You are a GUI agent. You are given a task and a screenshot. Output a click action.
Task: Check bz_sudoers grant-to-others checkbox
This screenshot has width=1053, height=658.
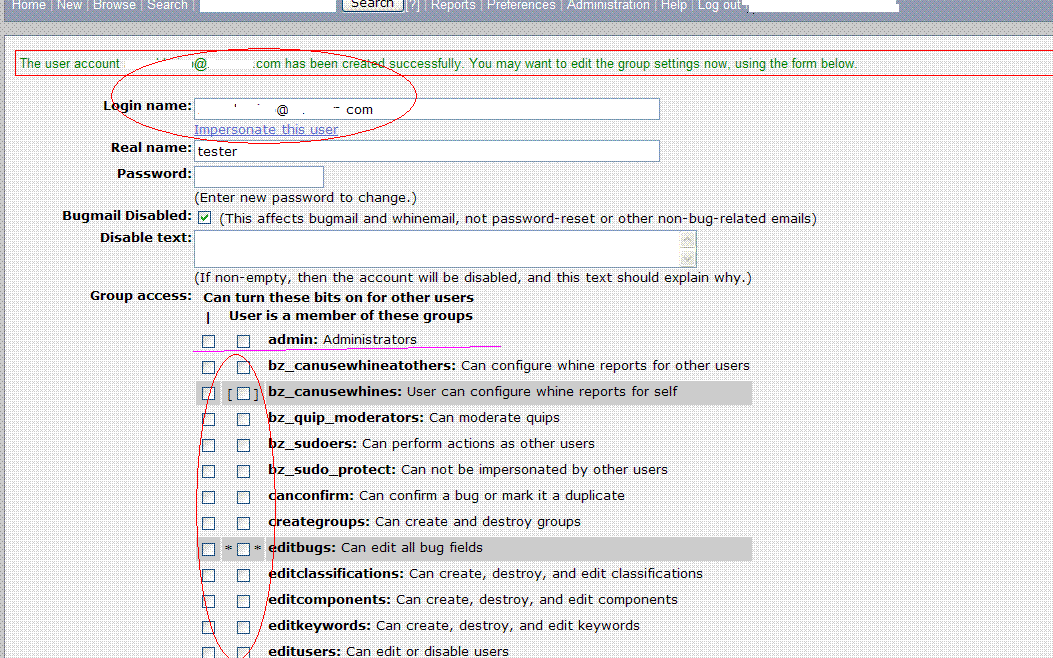pyautogui.click(x=208, y=445)
